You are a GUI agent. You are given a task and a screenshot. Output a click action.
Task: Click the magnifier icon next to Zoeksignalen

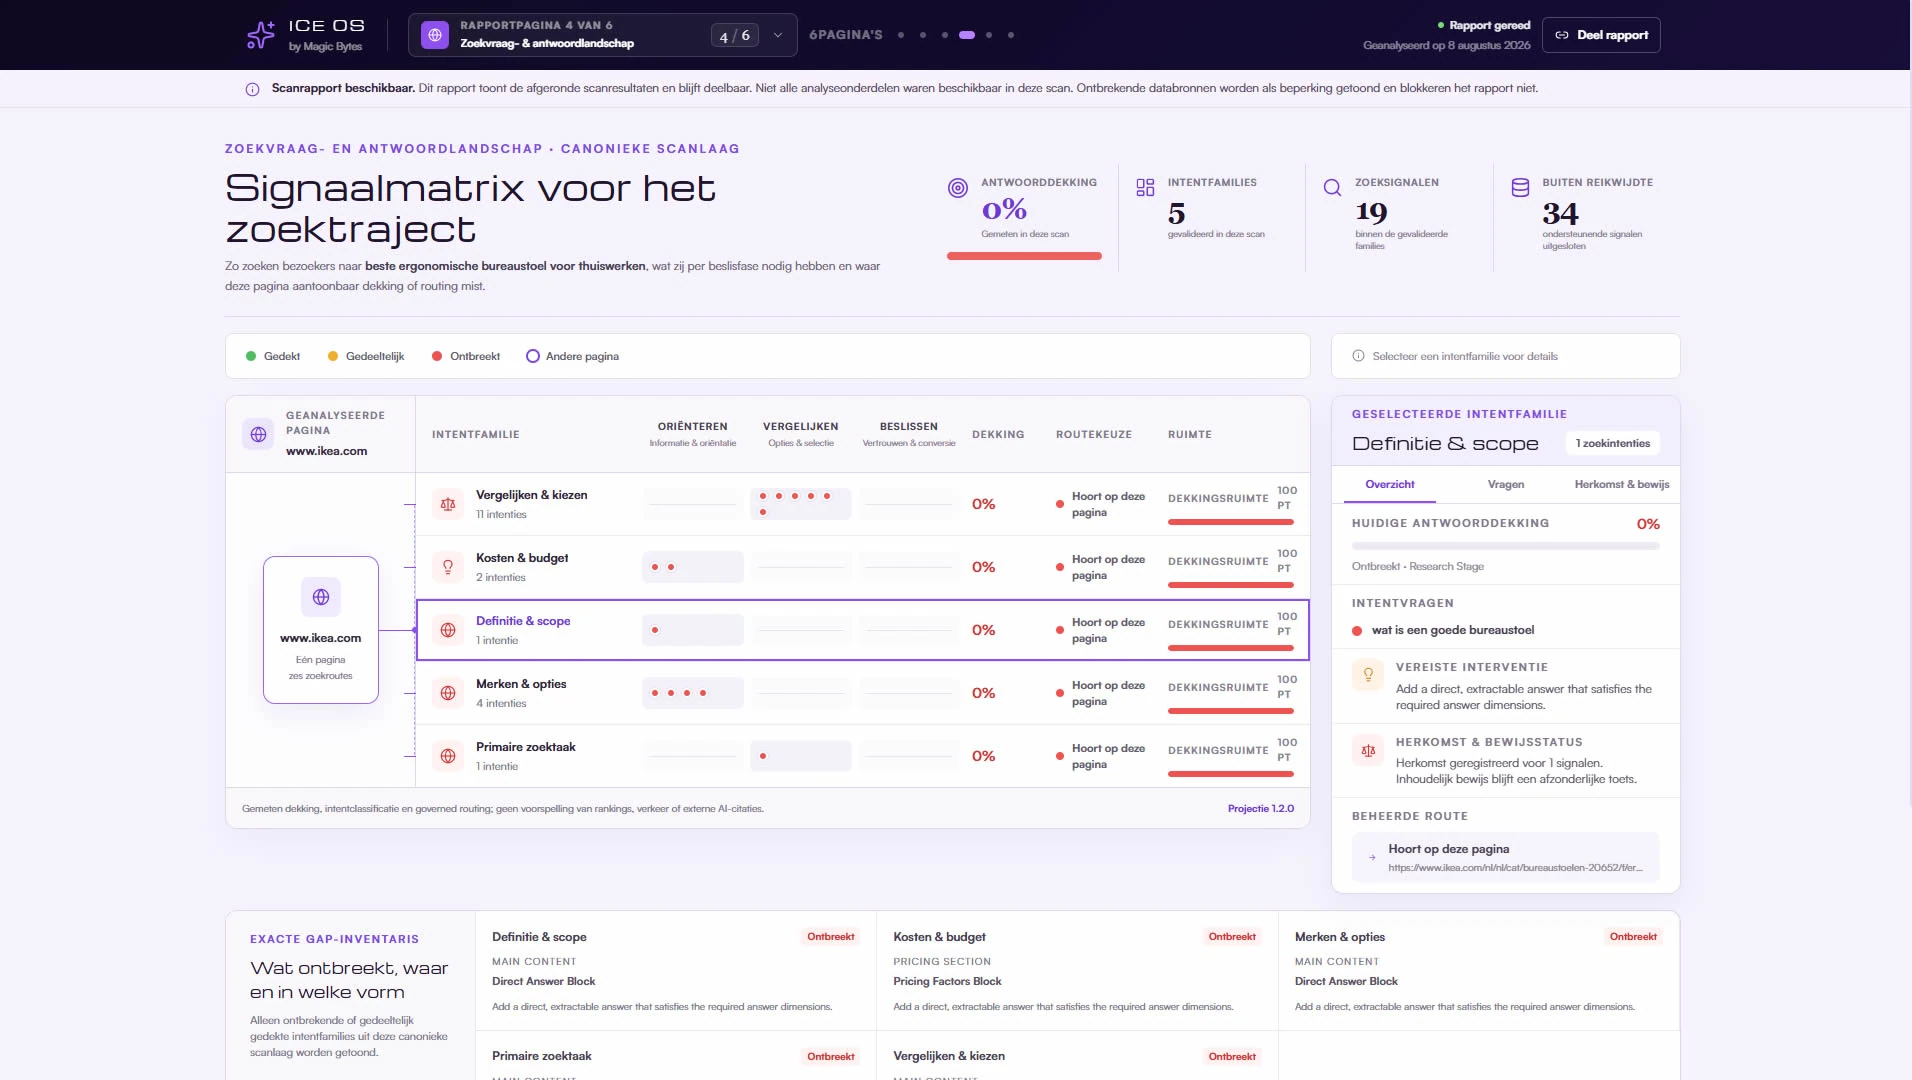(x=1332, y=187)
